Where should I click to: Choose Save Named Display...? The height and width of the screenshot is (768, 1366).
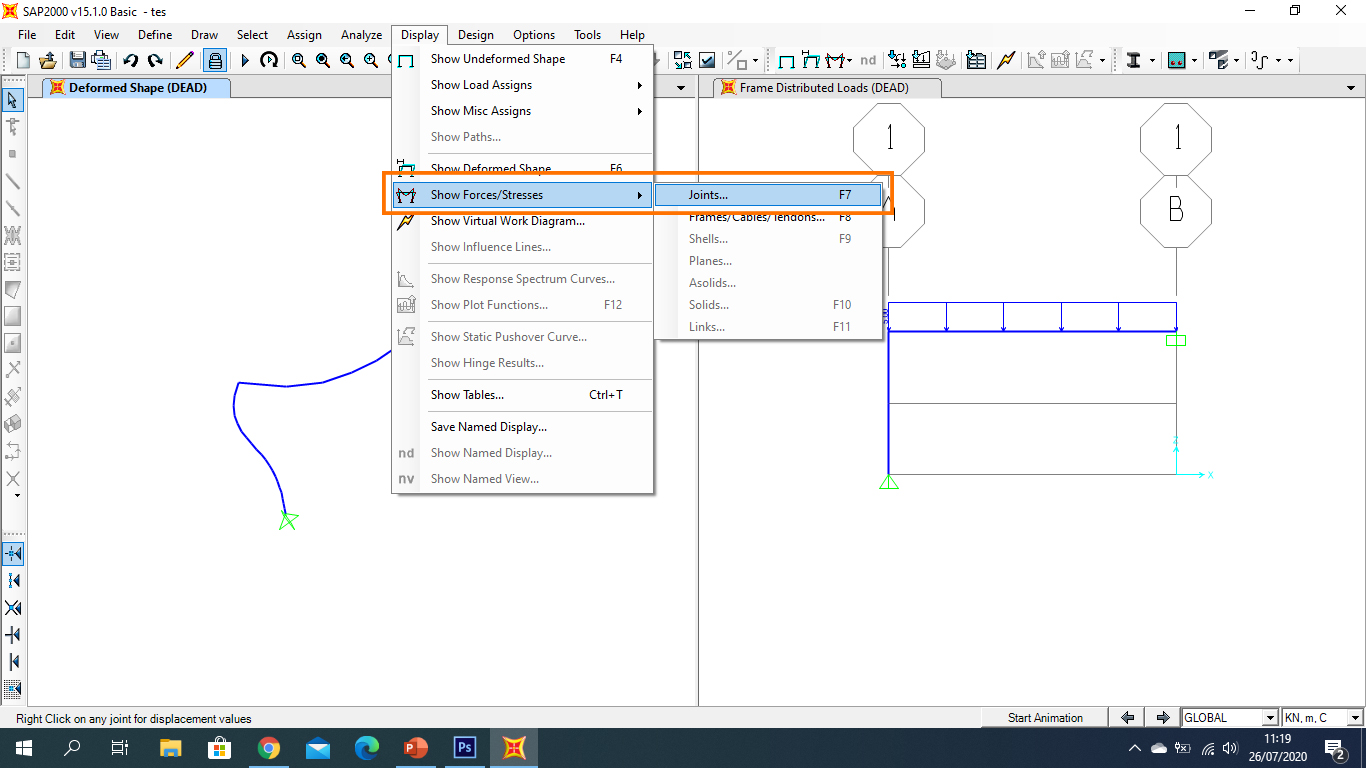[523, 427]
